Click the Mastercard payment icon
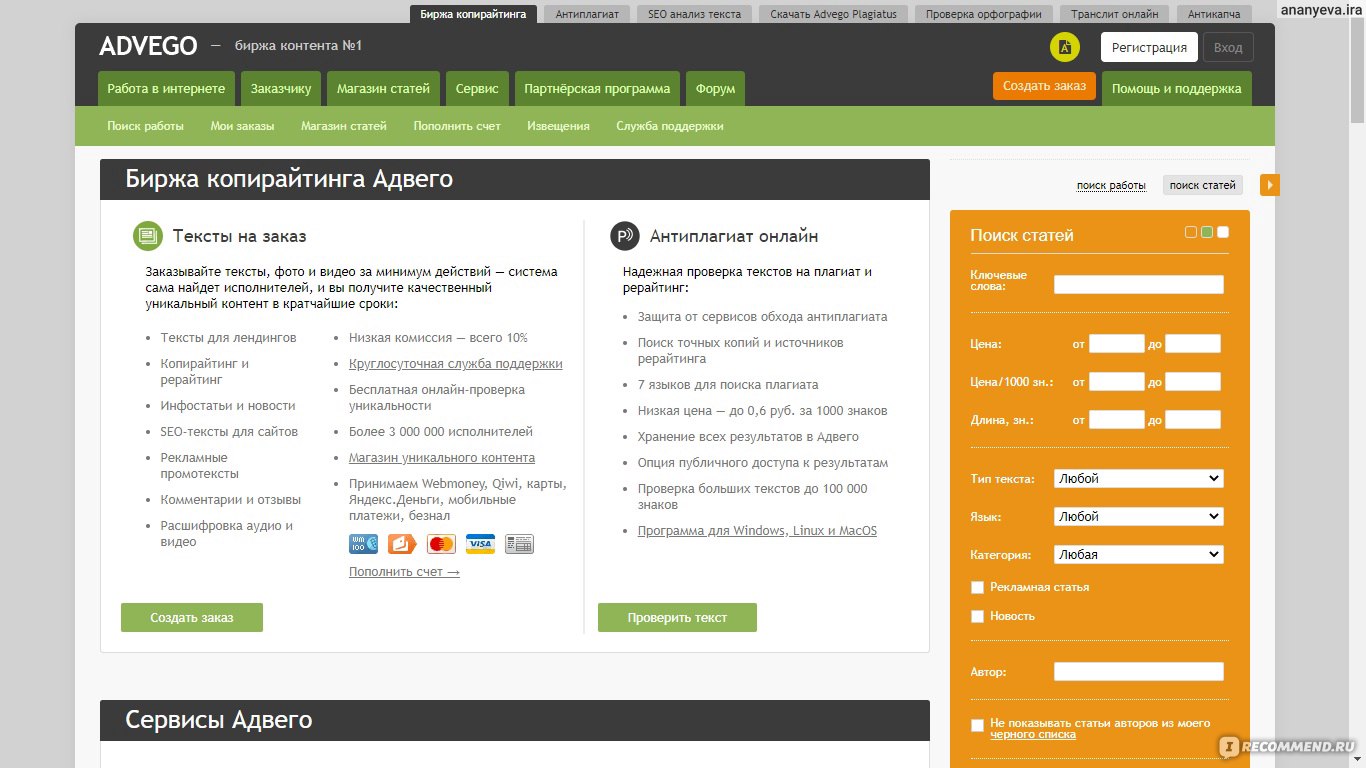This screenshot has width=1366, height=768. coord(441,544)
